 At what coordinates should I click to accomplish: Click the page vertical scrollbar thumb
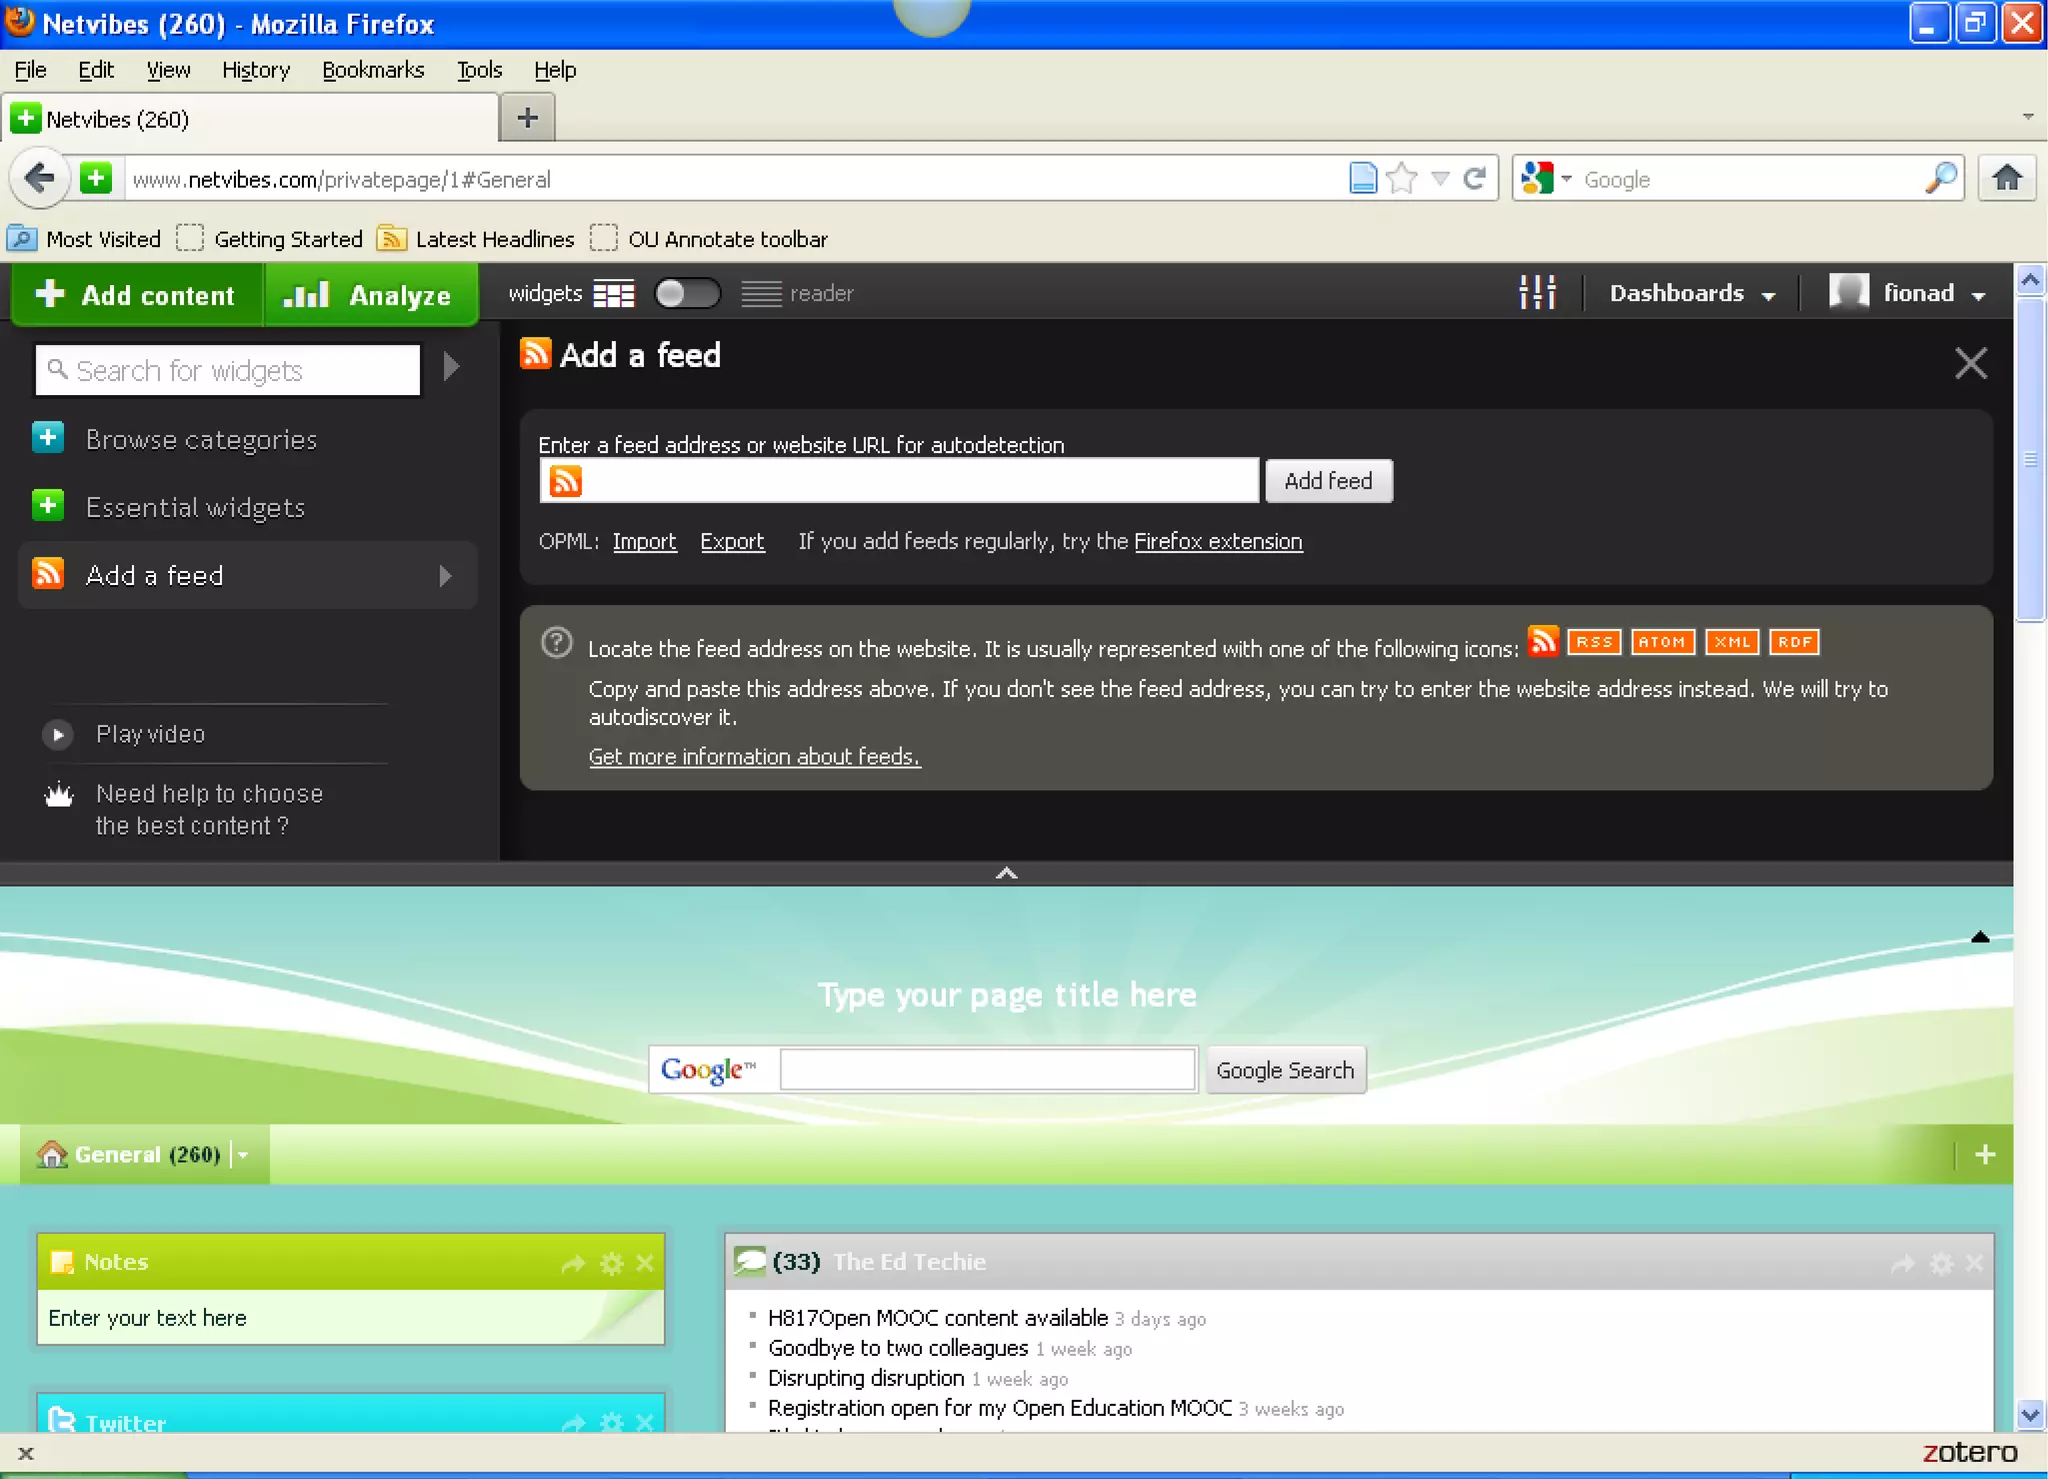pos(2030,460)
